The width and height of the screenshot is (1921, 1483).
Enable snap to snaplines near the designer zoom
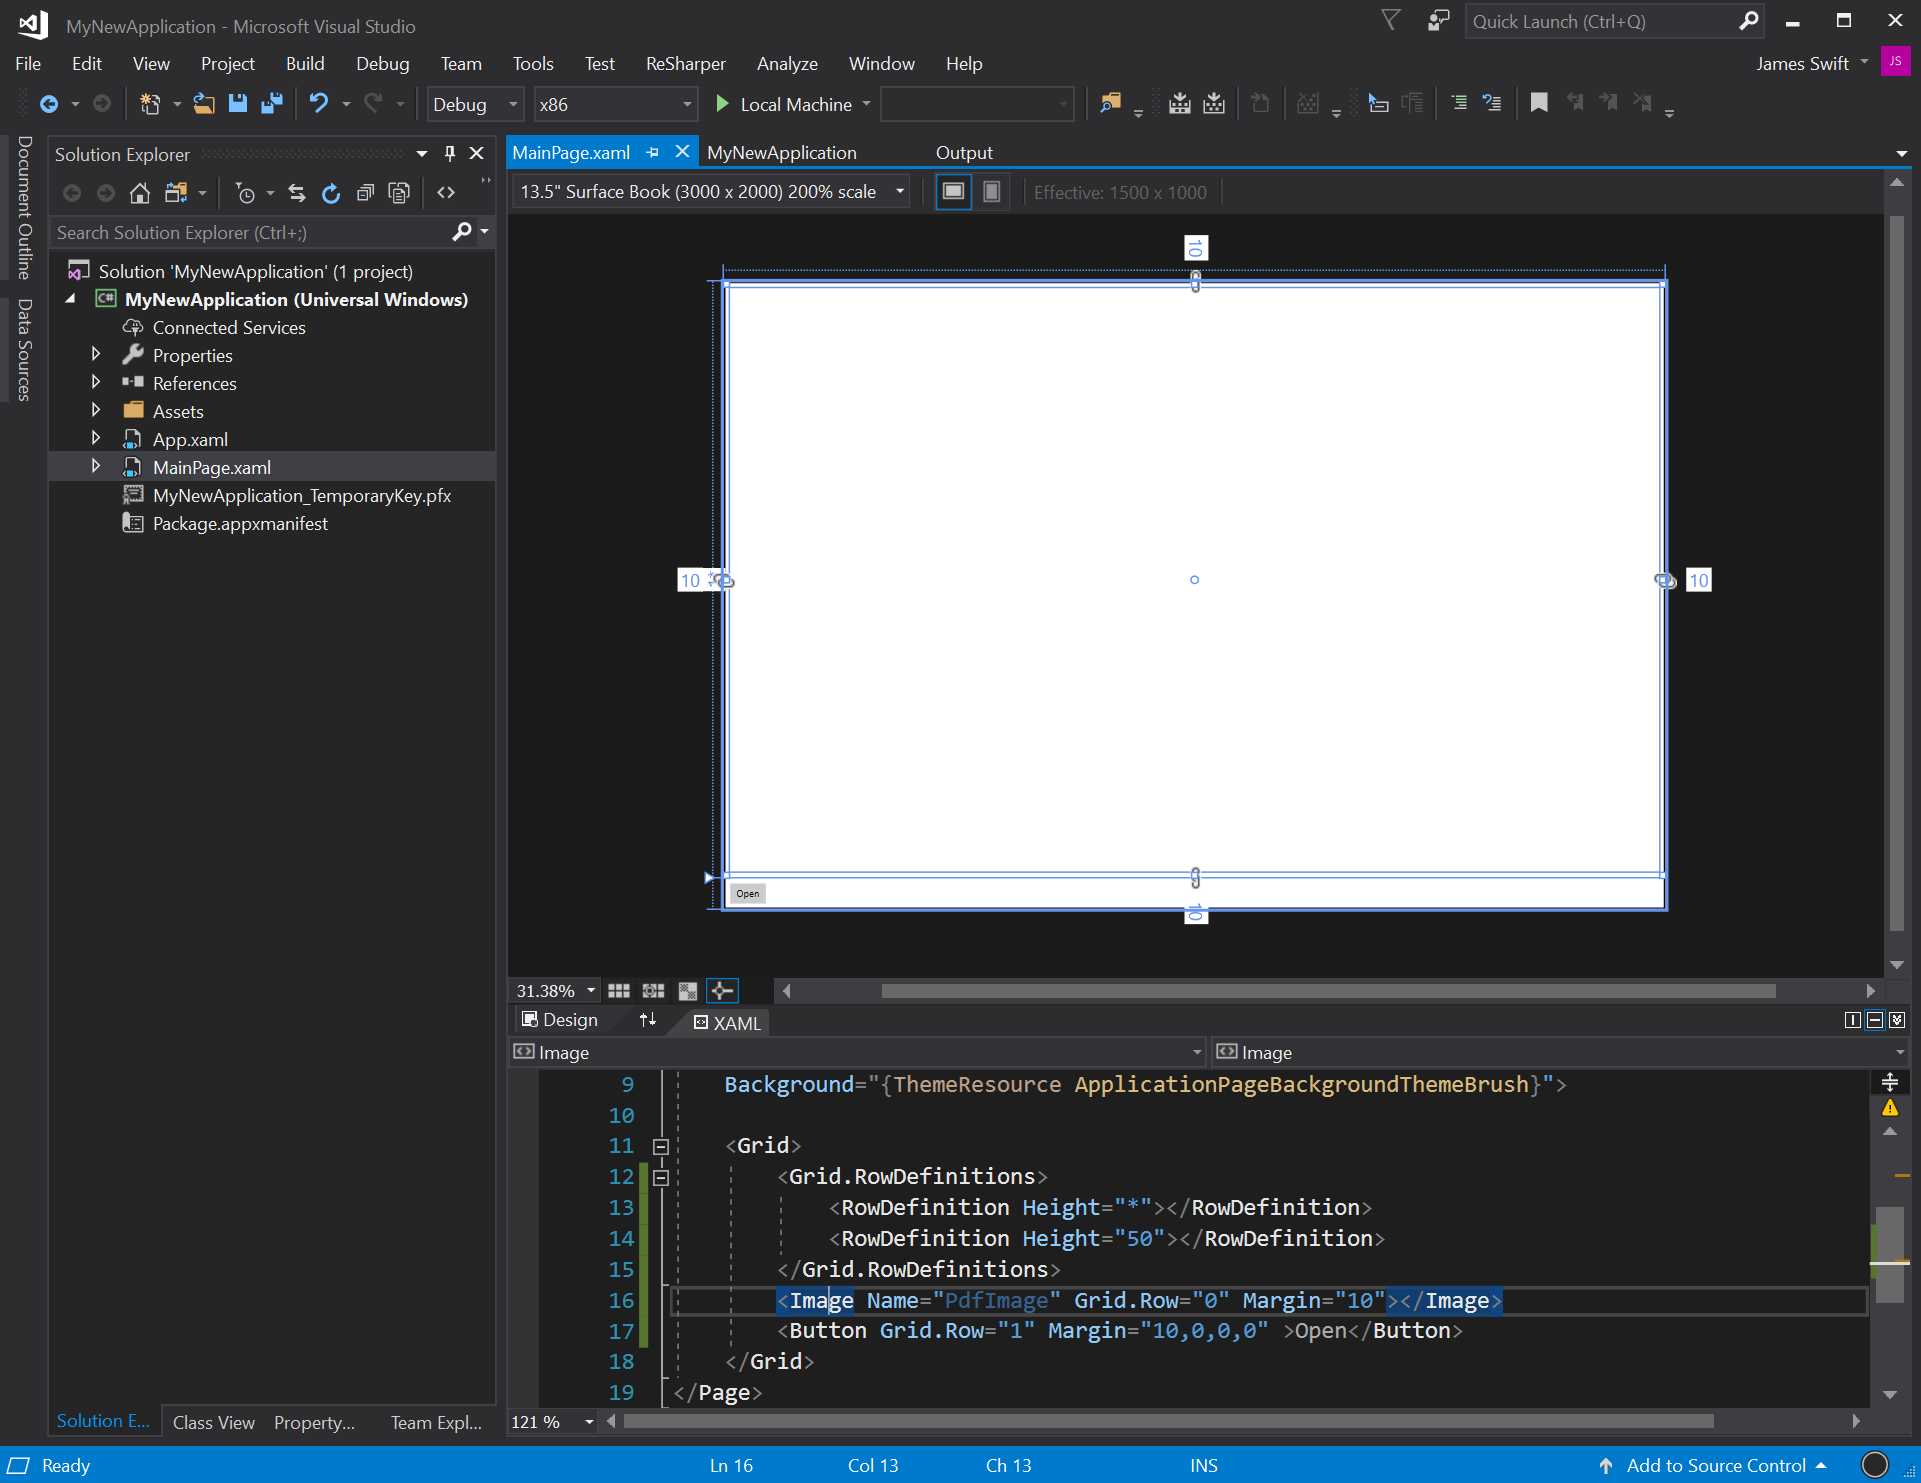coord(722,990)
